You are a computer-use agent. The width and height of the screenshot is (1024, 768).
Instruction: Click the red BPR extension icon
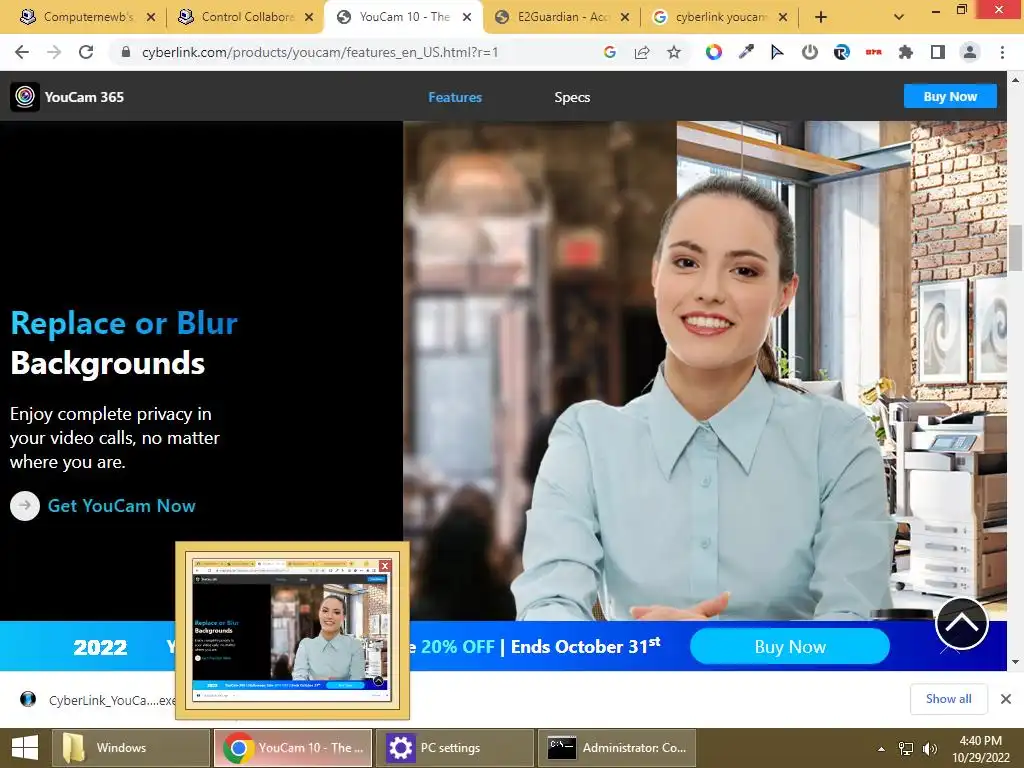pos(873,52)
